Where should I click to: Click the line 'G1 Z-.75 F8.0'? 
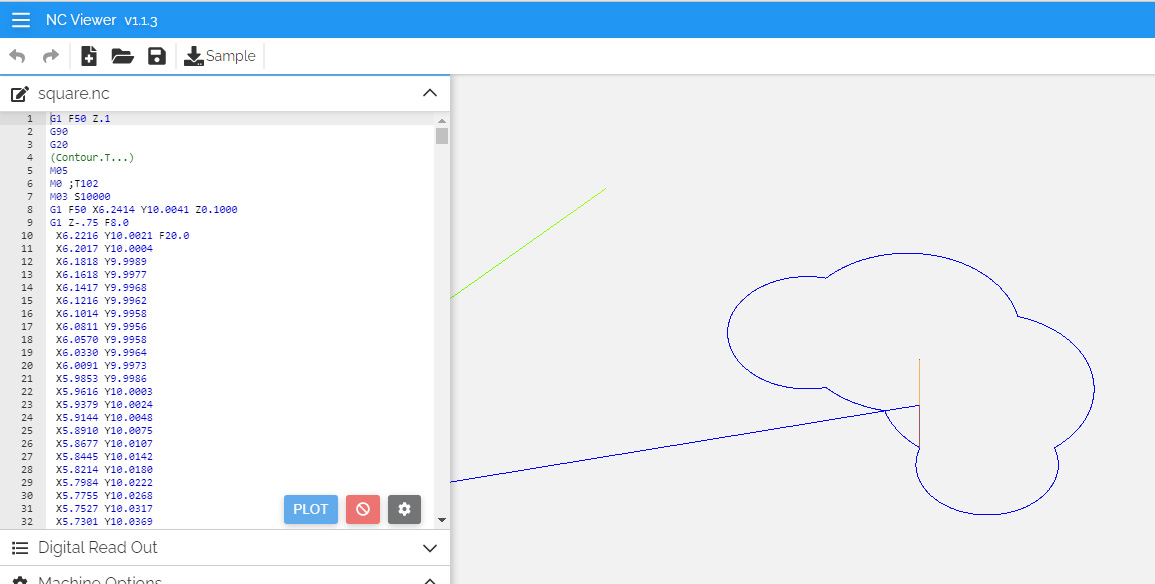[89, 222]
